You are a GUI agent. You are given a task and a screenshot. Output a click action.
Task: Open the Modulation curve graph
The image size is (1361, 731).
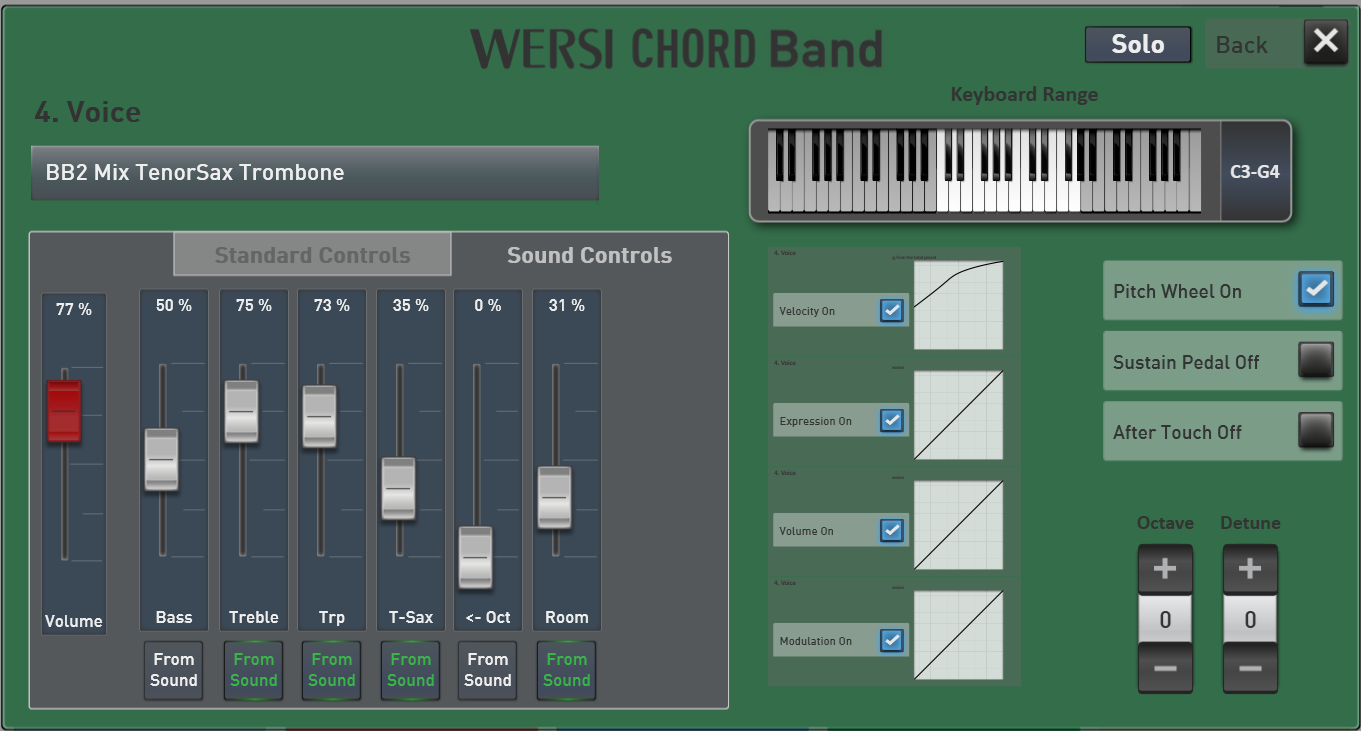coord(959,635)
